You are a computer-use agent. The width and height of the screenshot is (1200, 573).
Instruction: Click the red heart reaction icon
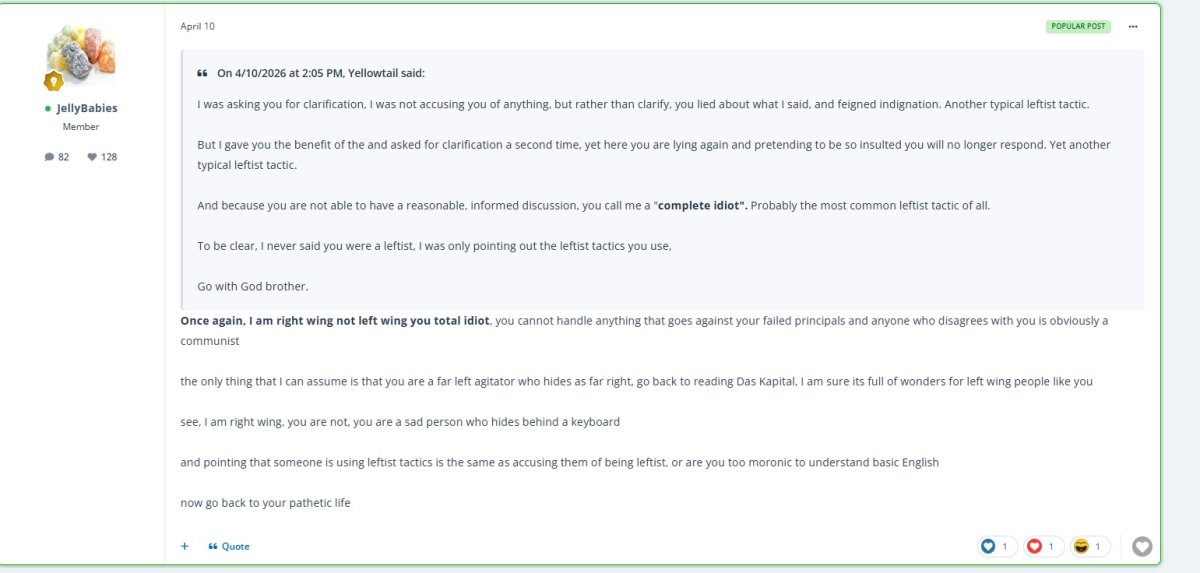click(x=1034, y=546)
